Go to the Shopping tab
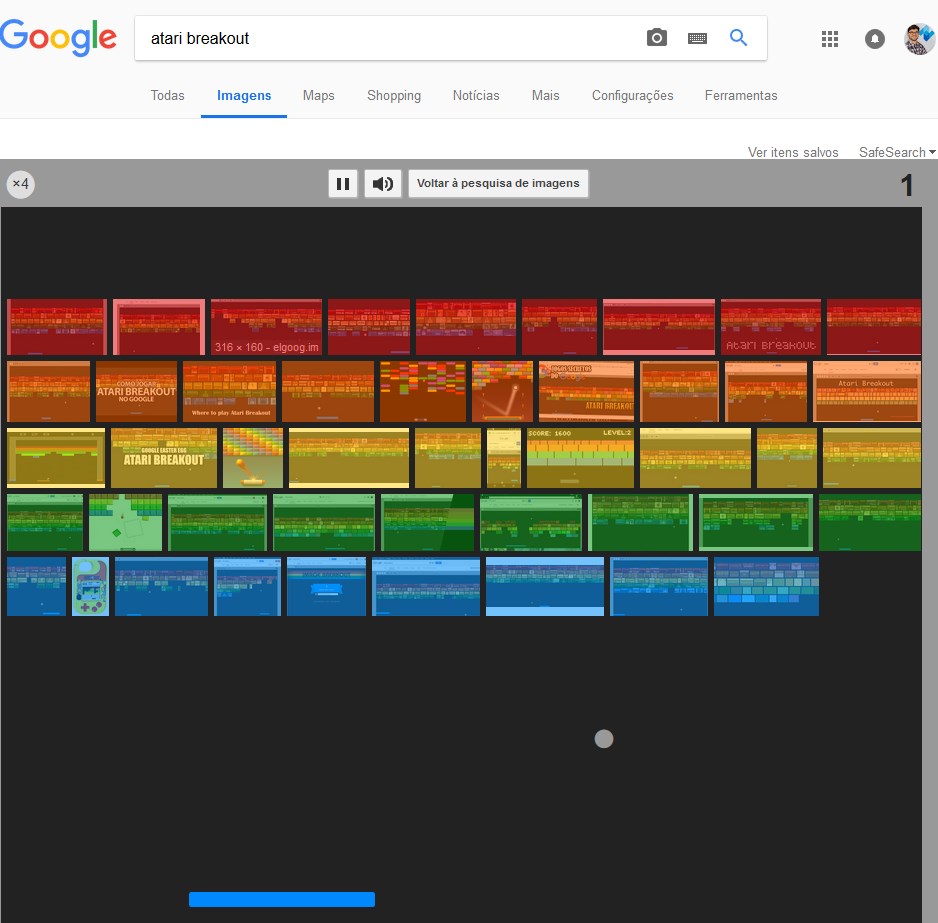The image size is (938, 923). pyautogui.click(x=394, y=96)
